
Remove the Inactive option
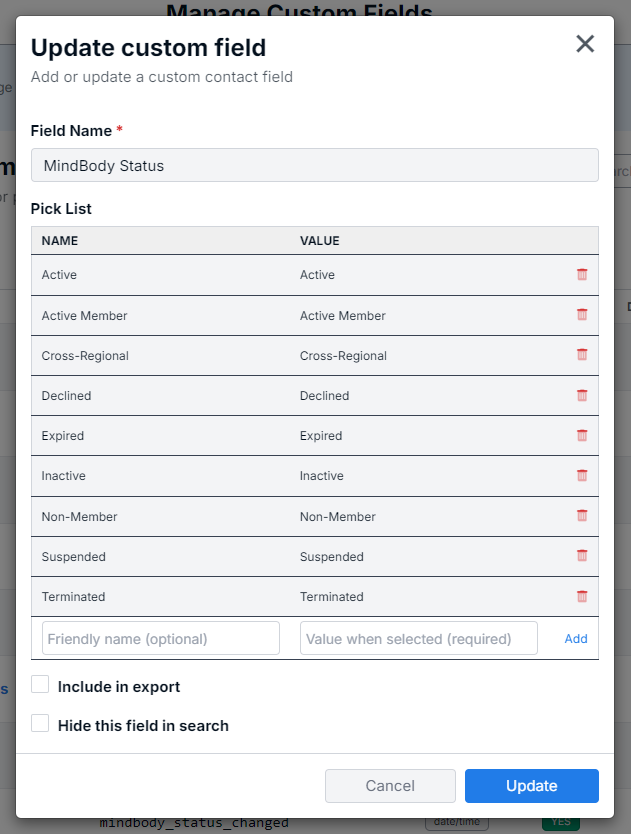click(582, 476)
